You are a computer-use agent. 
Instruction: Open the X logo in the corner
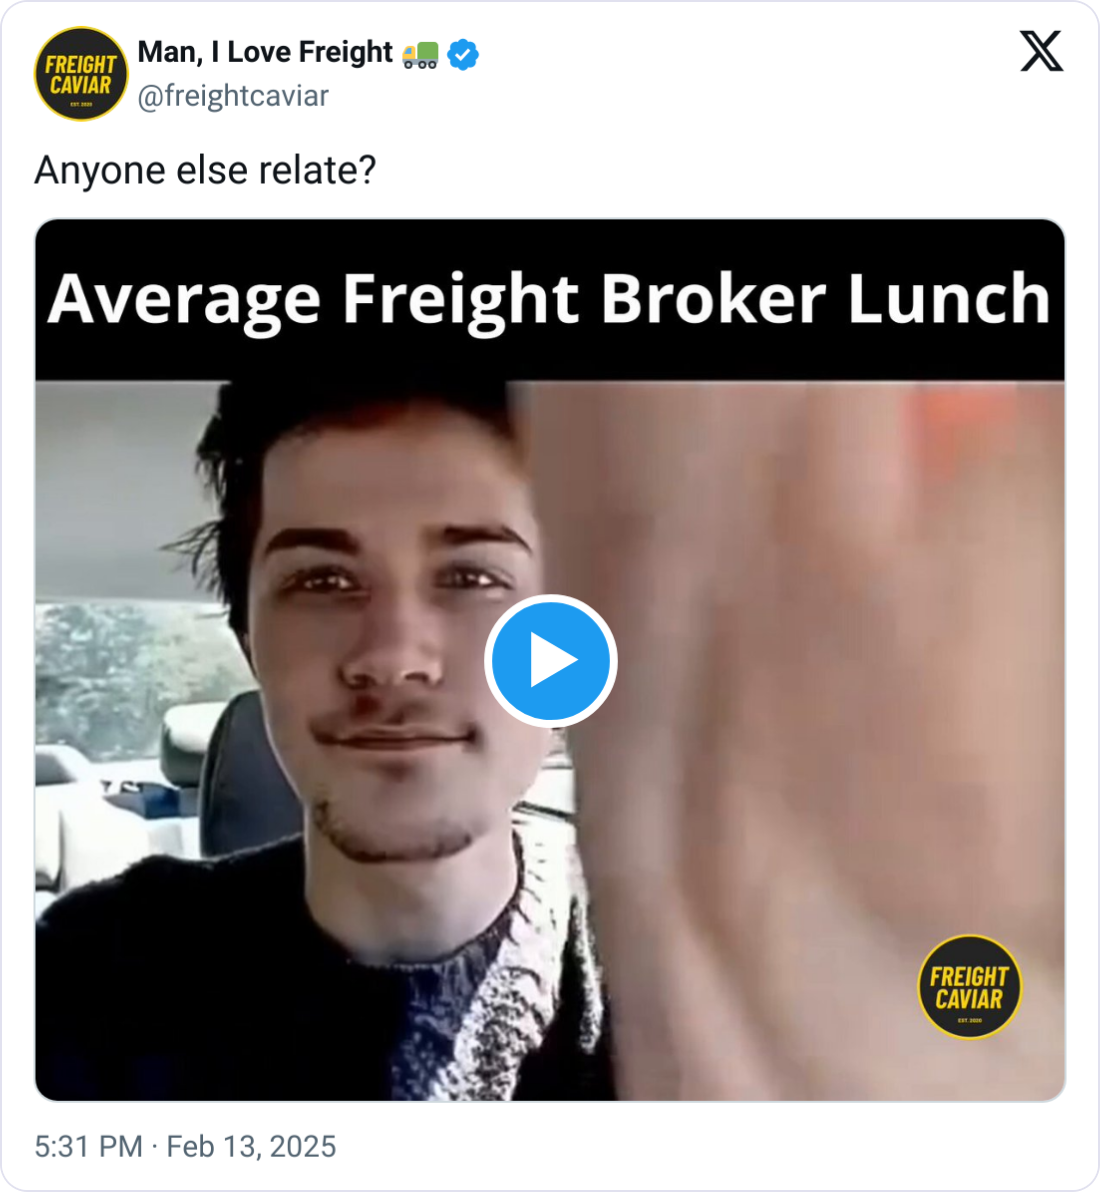[x=1041, y=52]
